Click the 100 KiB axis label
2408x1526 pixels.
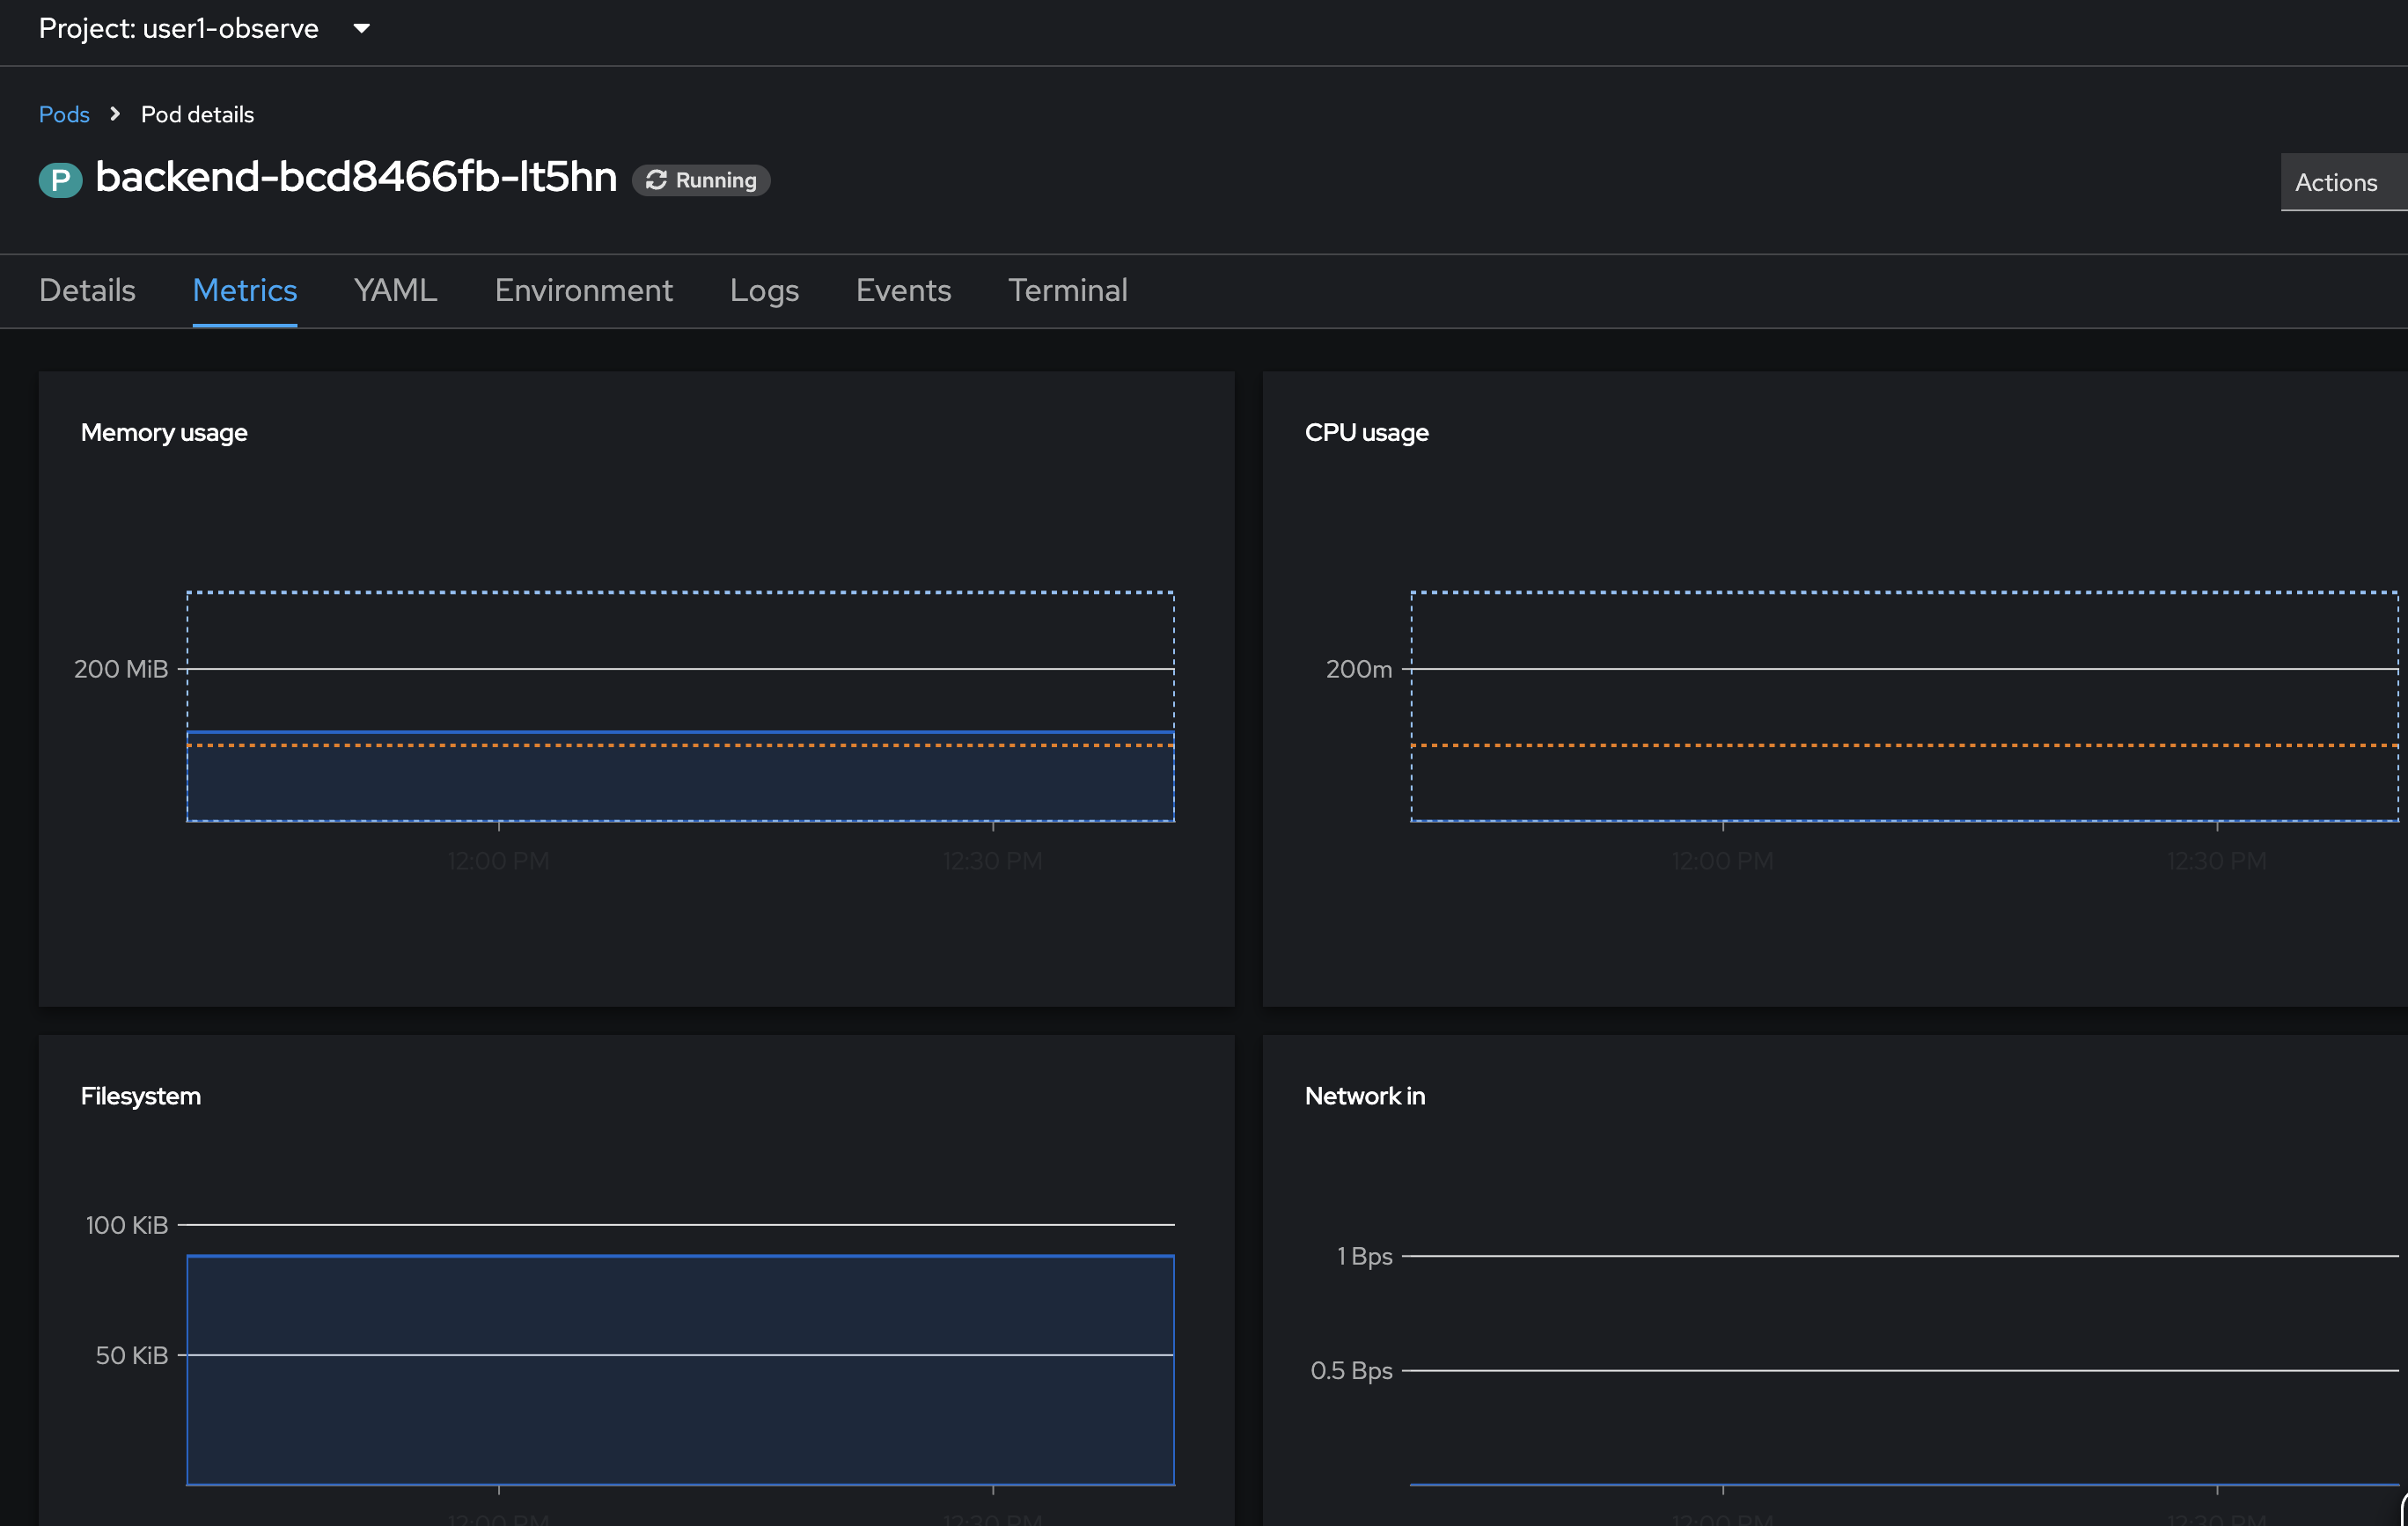(127, 1225)
